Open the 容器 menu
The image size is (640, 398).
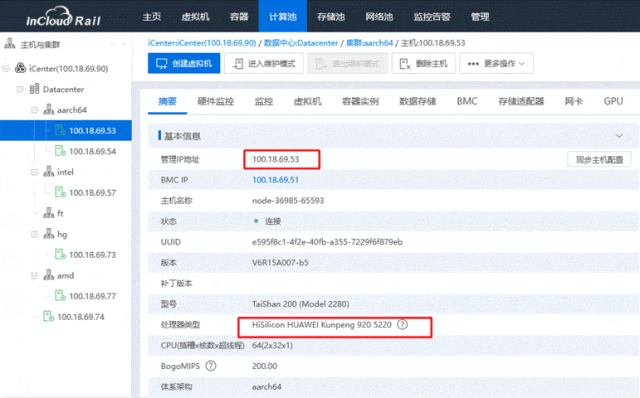tap(239, 17)
